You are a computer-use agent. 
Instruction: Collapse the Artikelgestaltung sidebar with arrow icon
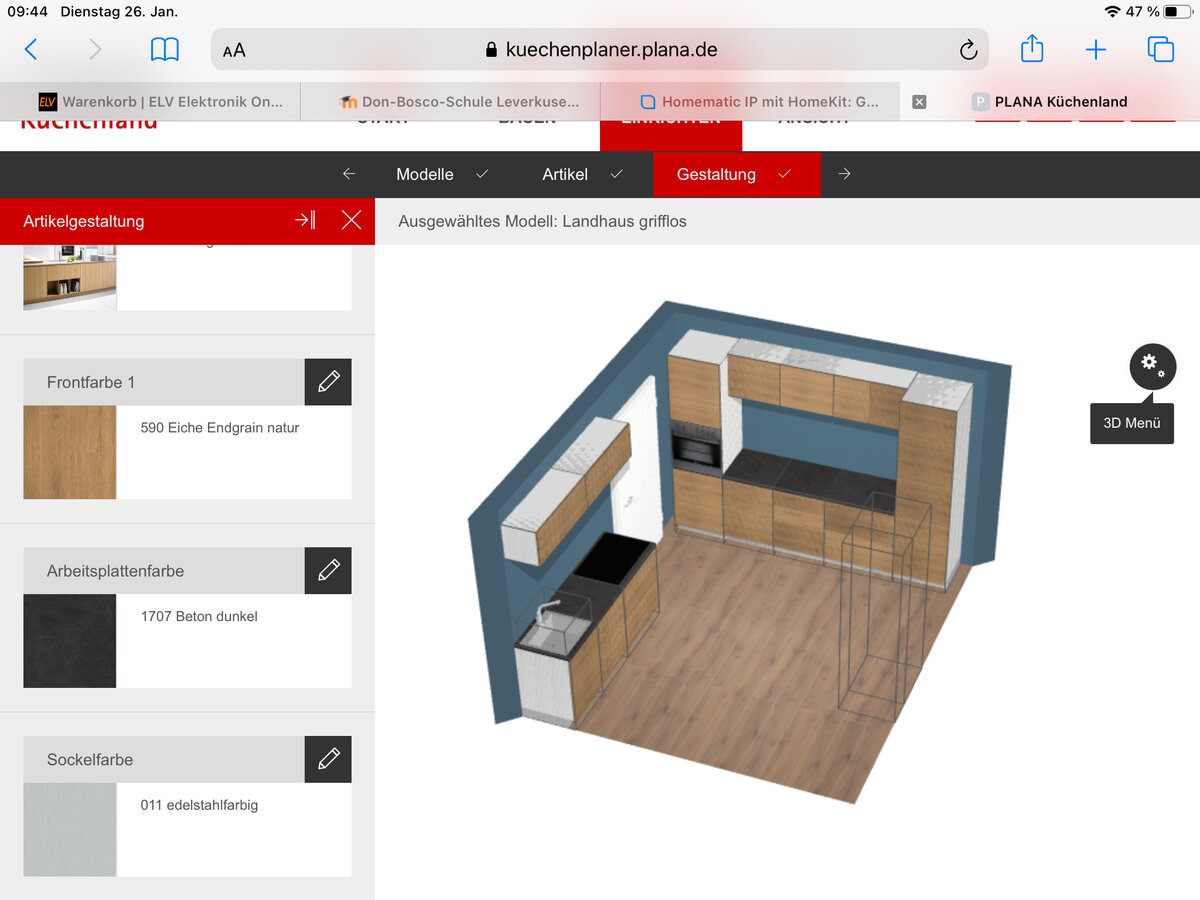tap(305, 221)
